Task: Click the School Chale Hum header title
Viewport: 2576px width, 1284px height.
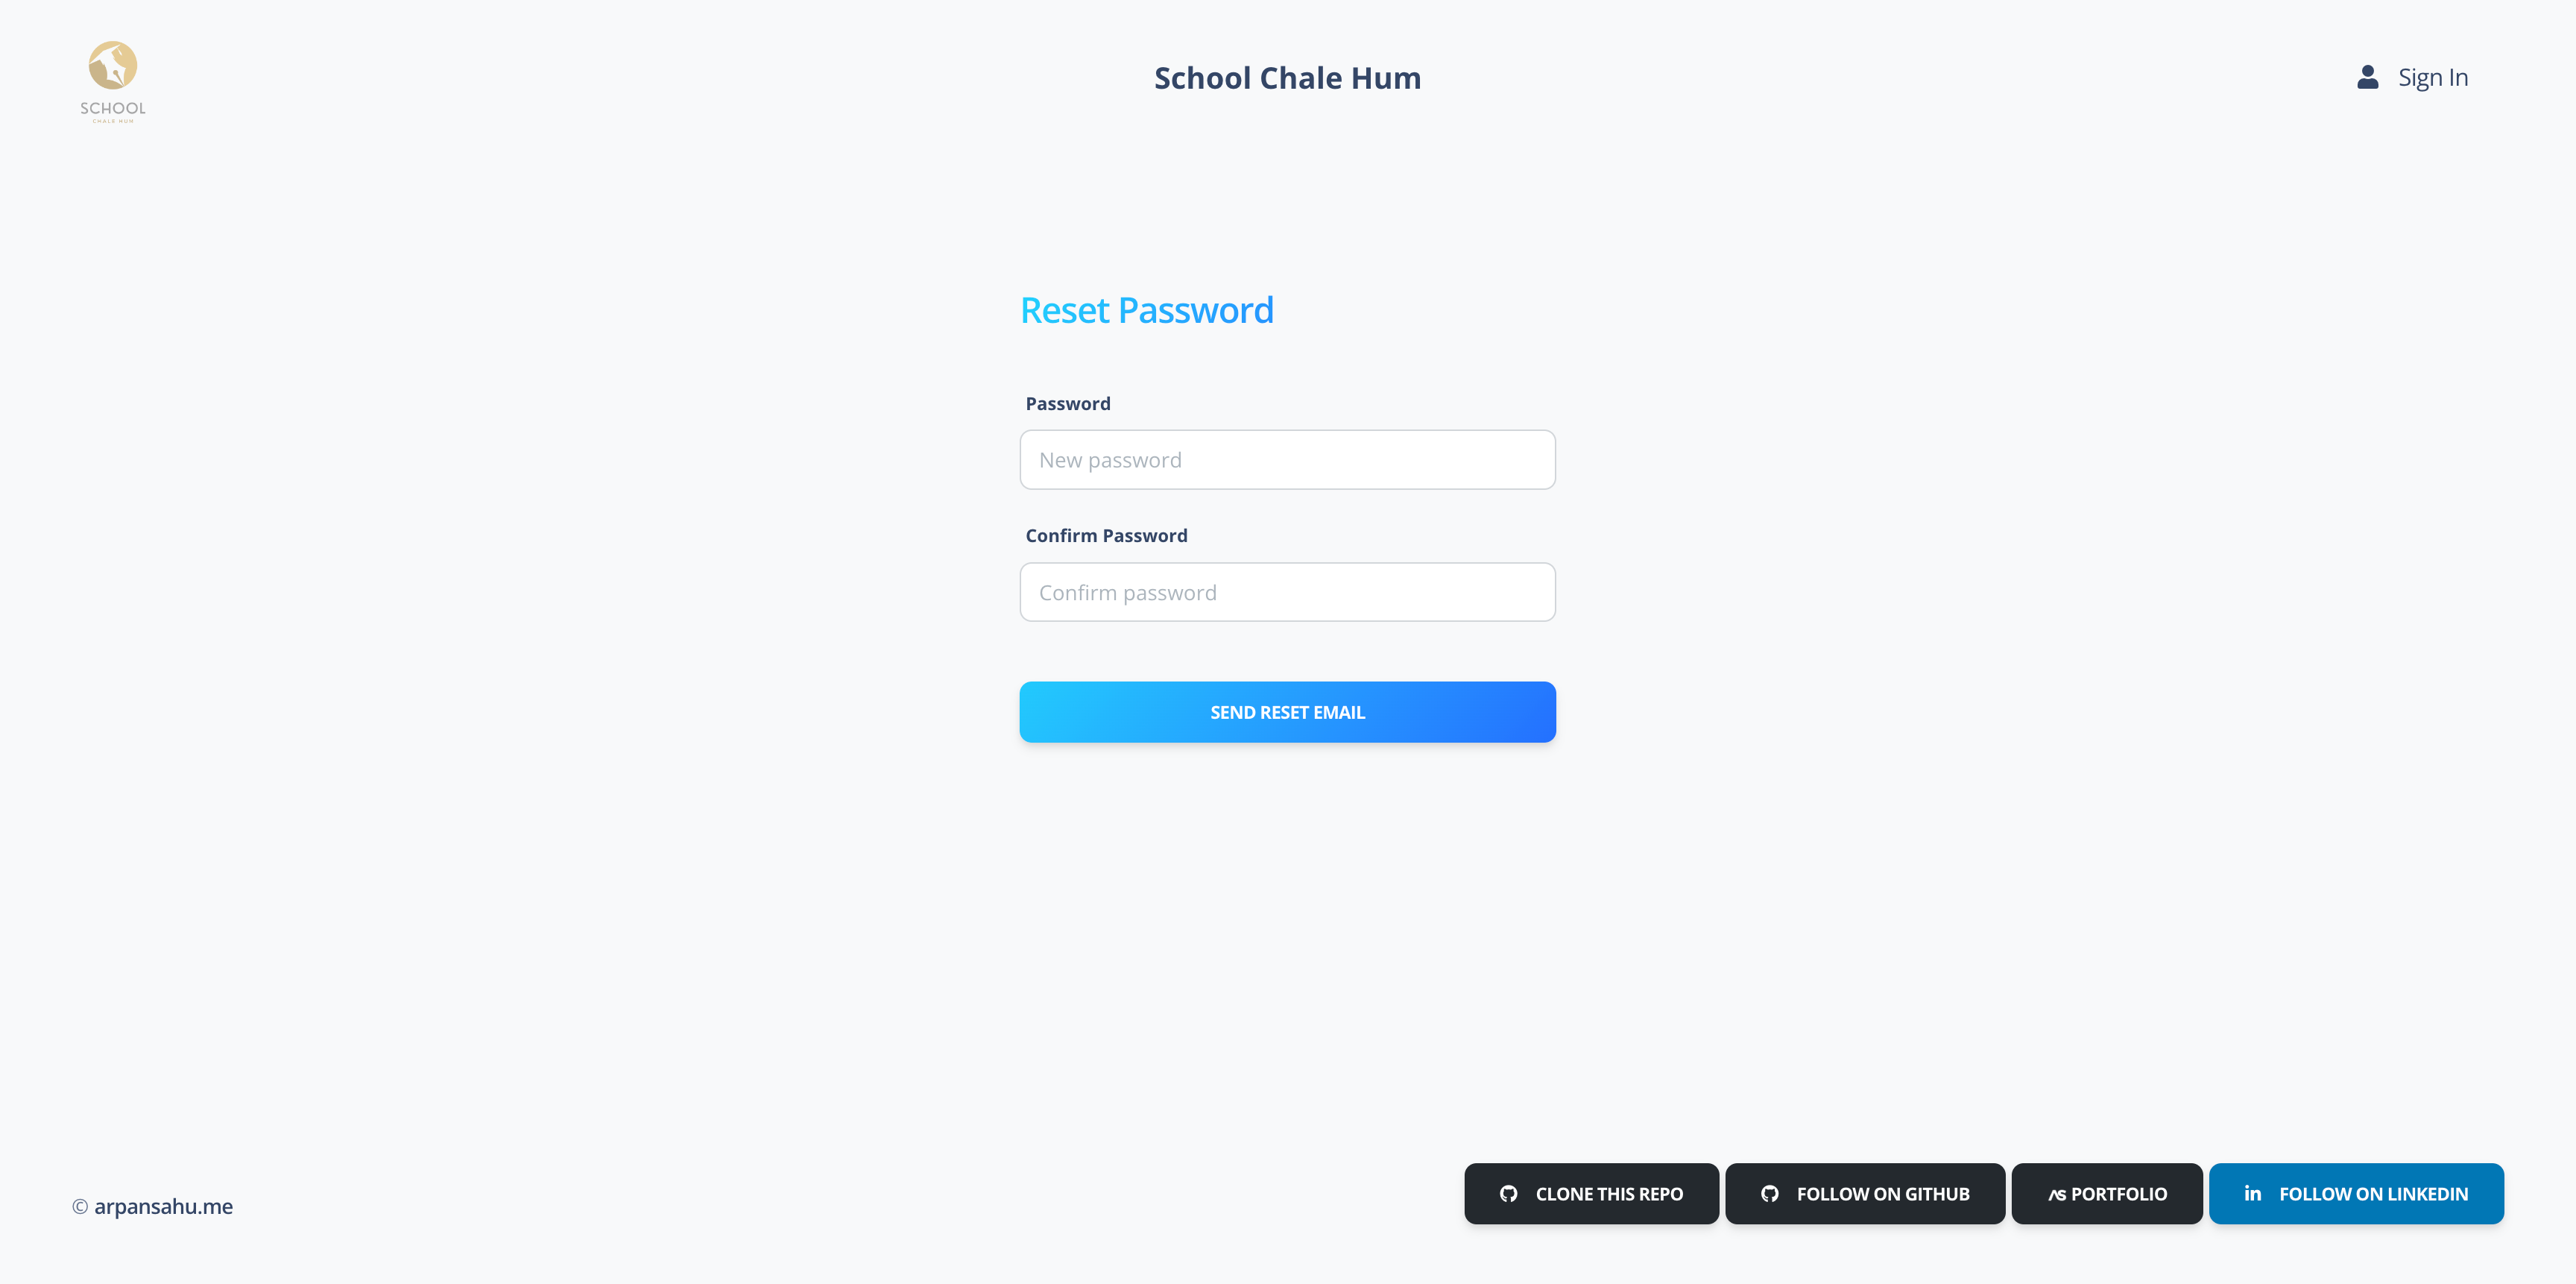Action: coord(1287,78)
